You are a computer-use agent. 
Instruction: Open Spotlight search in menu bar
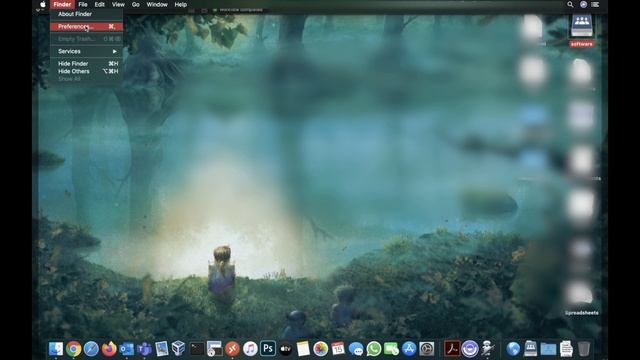[570, 4]
